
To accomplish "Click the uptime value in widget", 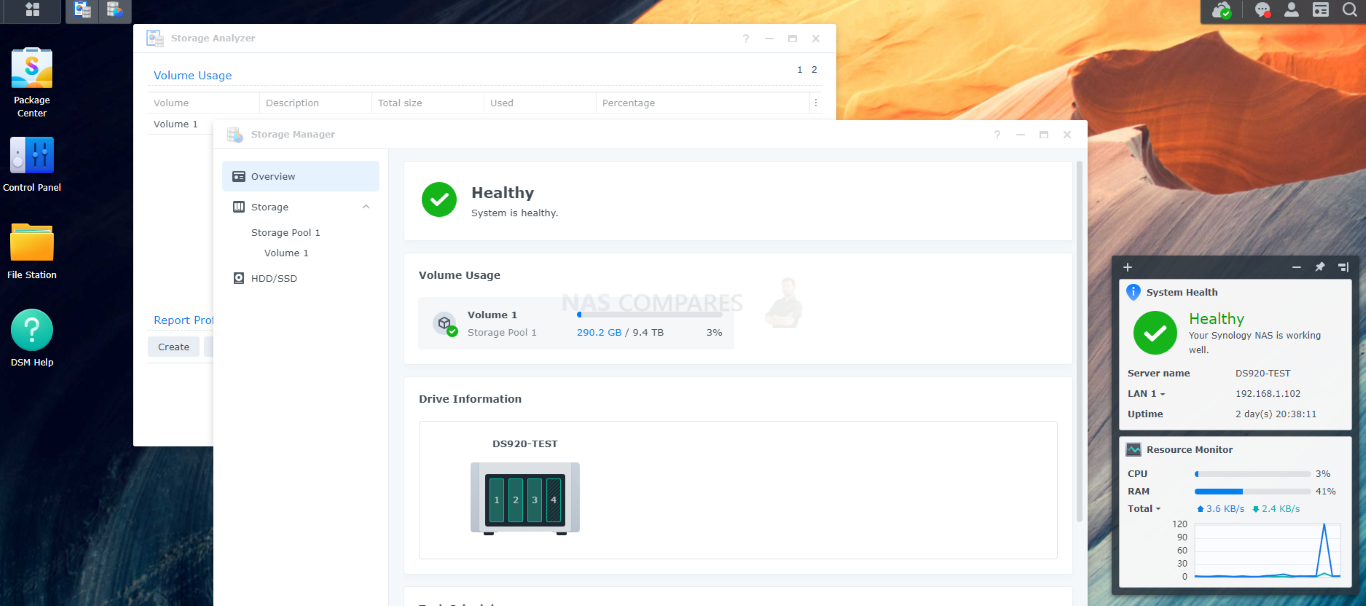I will (1276, 414).
